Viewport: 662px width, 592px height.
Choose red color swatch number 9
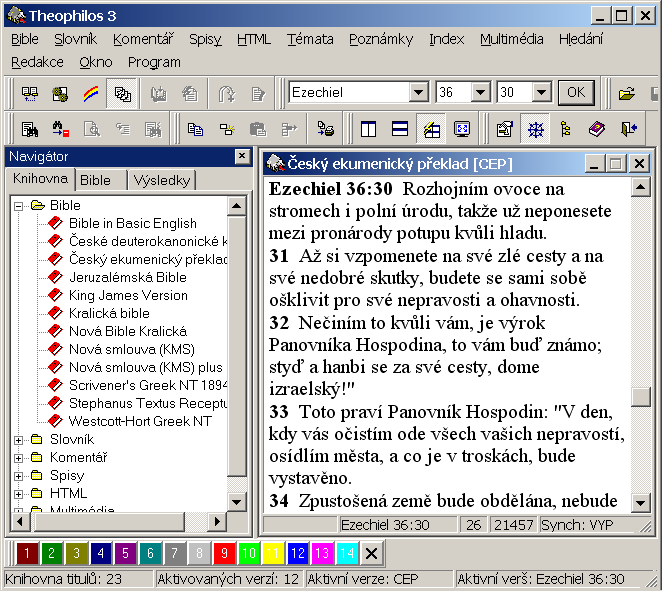[222, 552]
